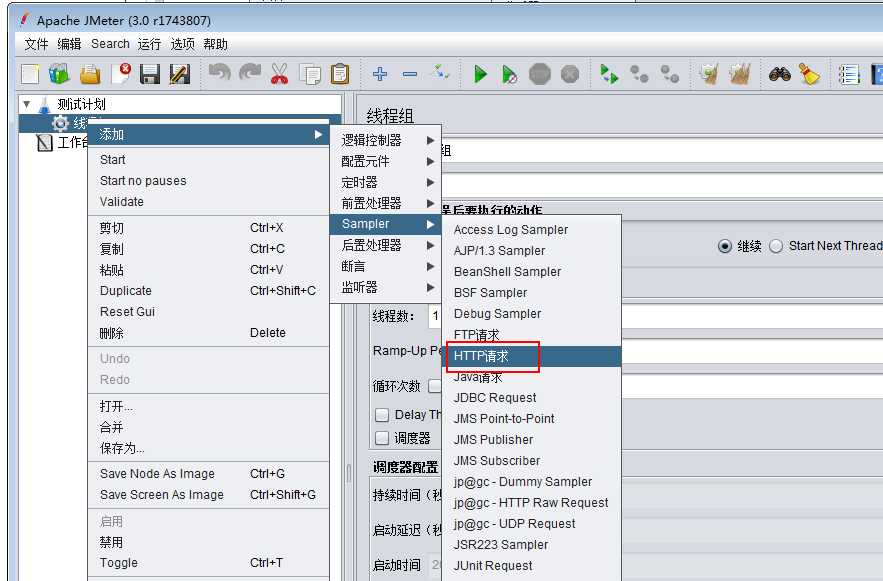Choose HTTP请求 from Sampler list

[532, 356]
